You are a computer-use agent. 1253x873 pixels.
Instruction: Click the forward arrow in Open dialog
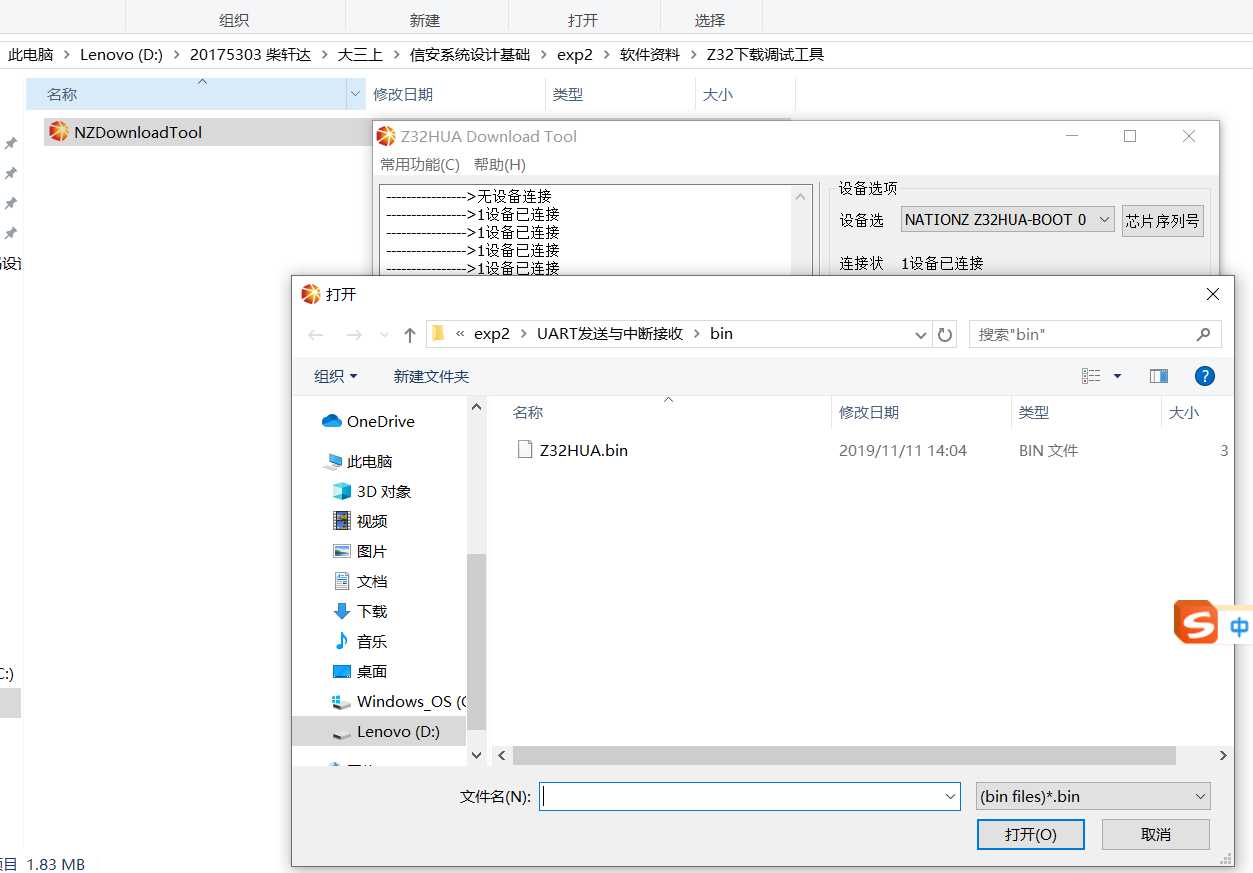pyautogui.click(x=353, y=335)
